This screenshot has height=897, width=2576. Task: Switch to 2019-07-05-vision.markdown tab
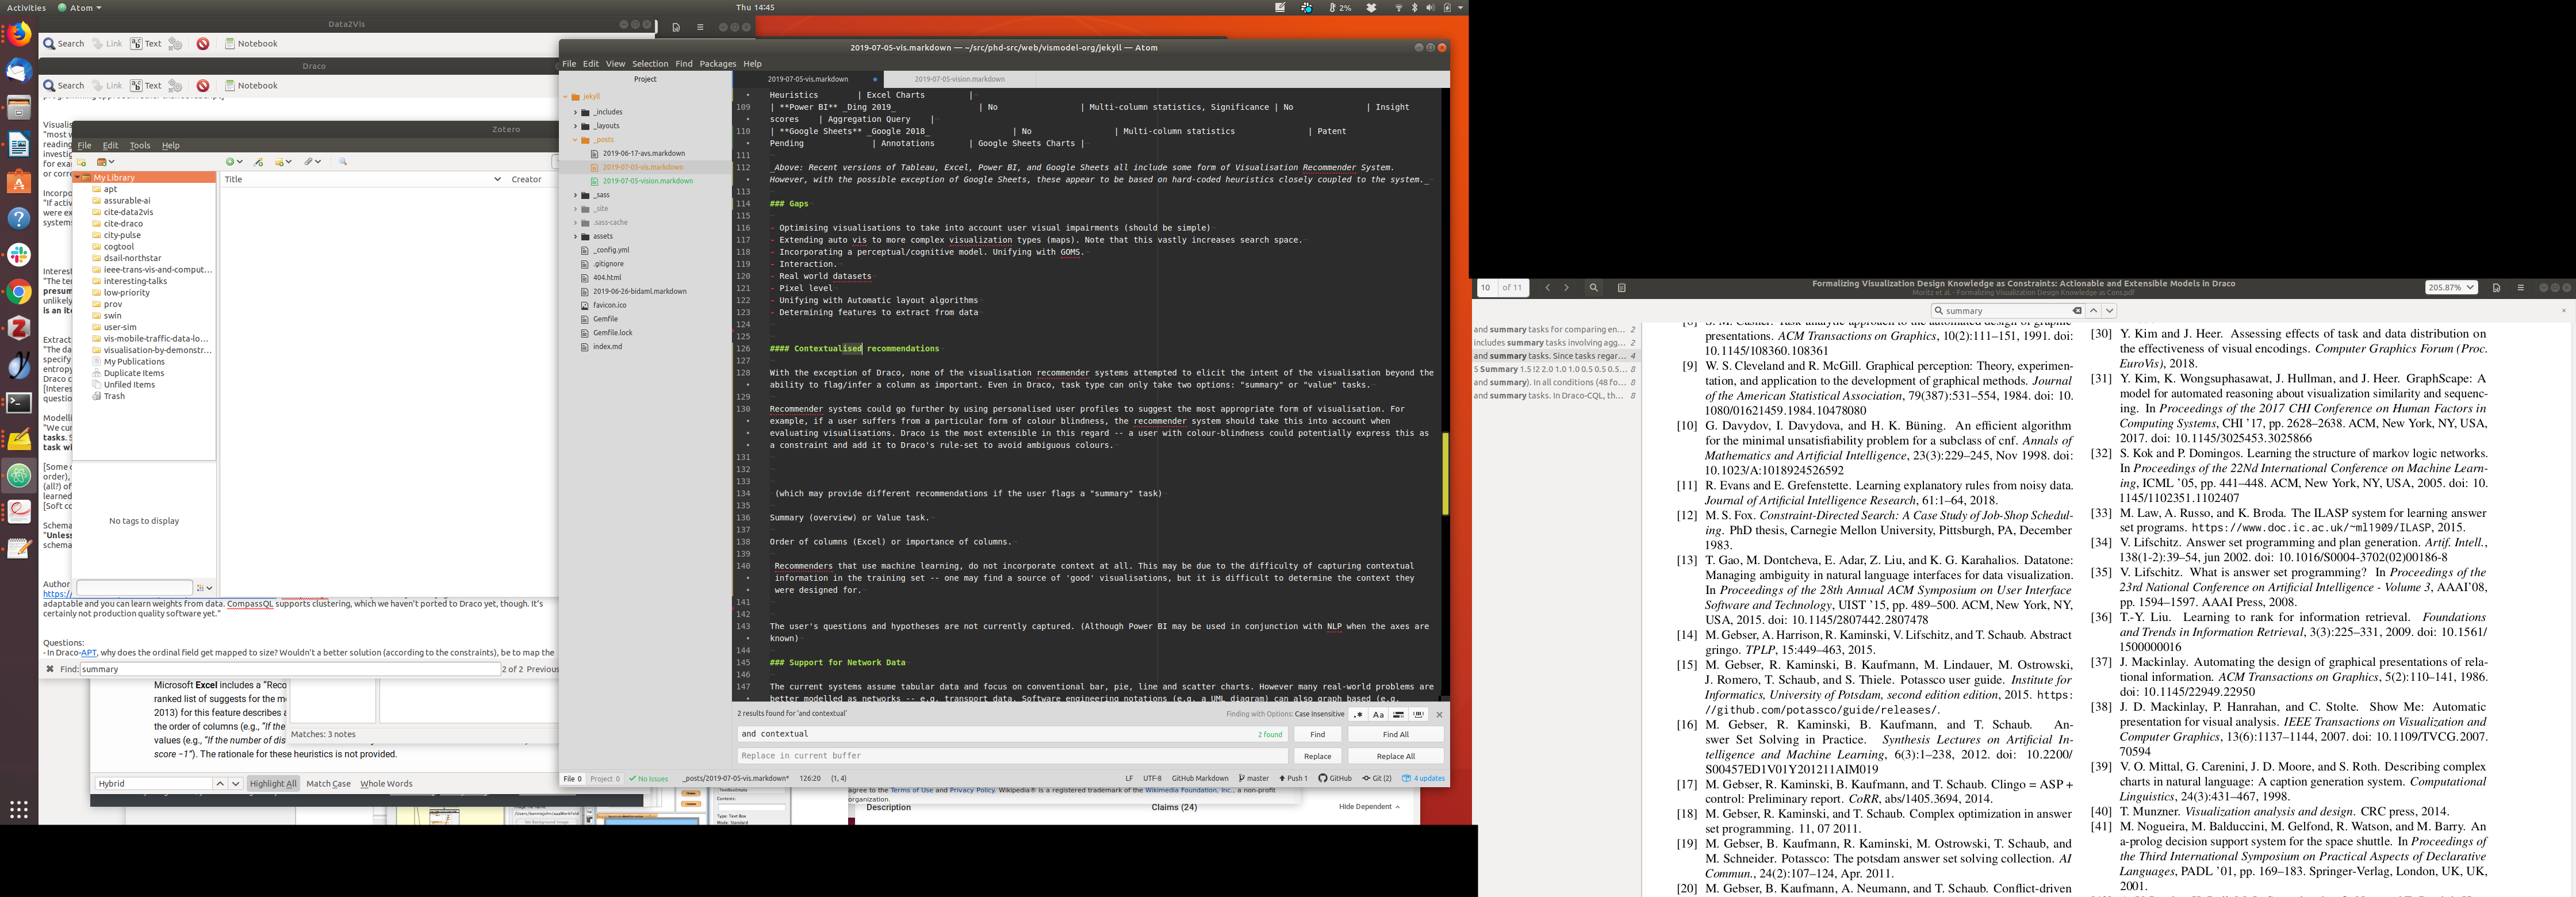959,79
